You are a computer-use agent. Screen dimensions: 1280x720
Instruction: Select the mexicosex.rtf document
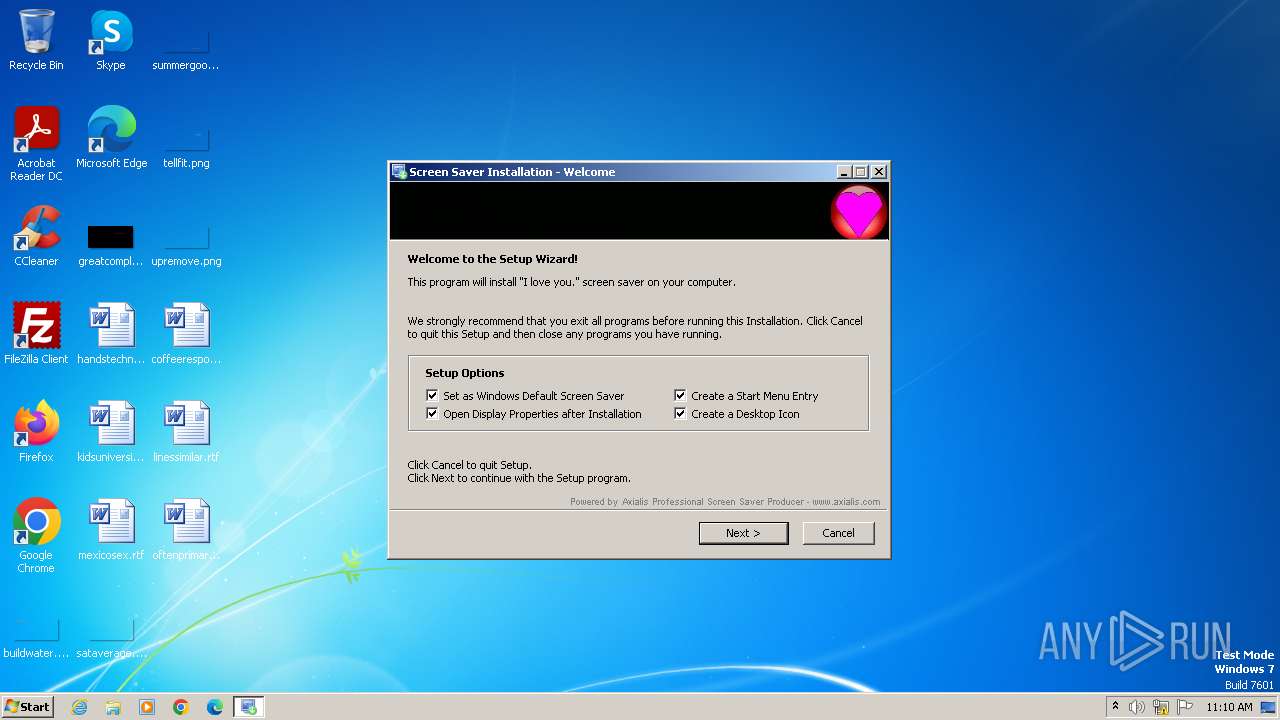(111, 530)
